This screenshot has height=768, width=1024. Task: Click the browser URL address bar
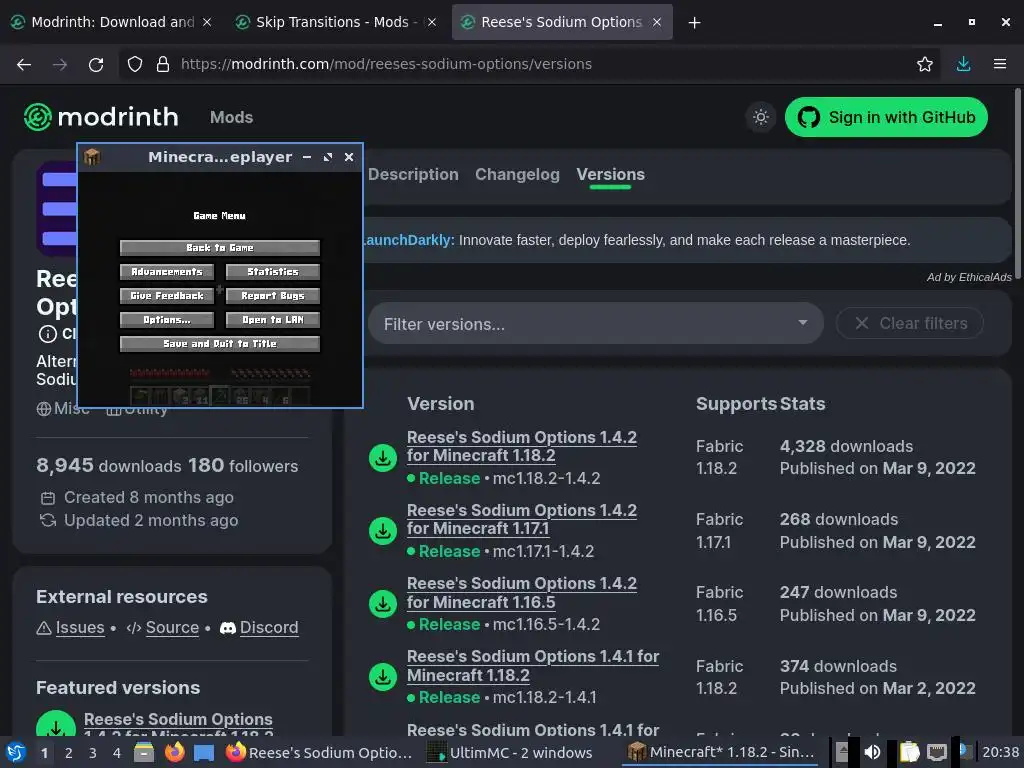[x=529, y=64]
